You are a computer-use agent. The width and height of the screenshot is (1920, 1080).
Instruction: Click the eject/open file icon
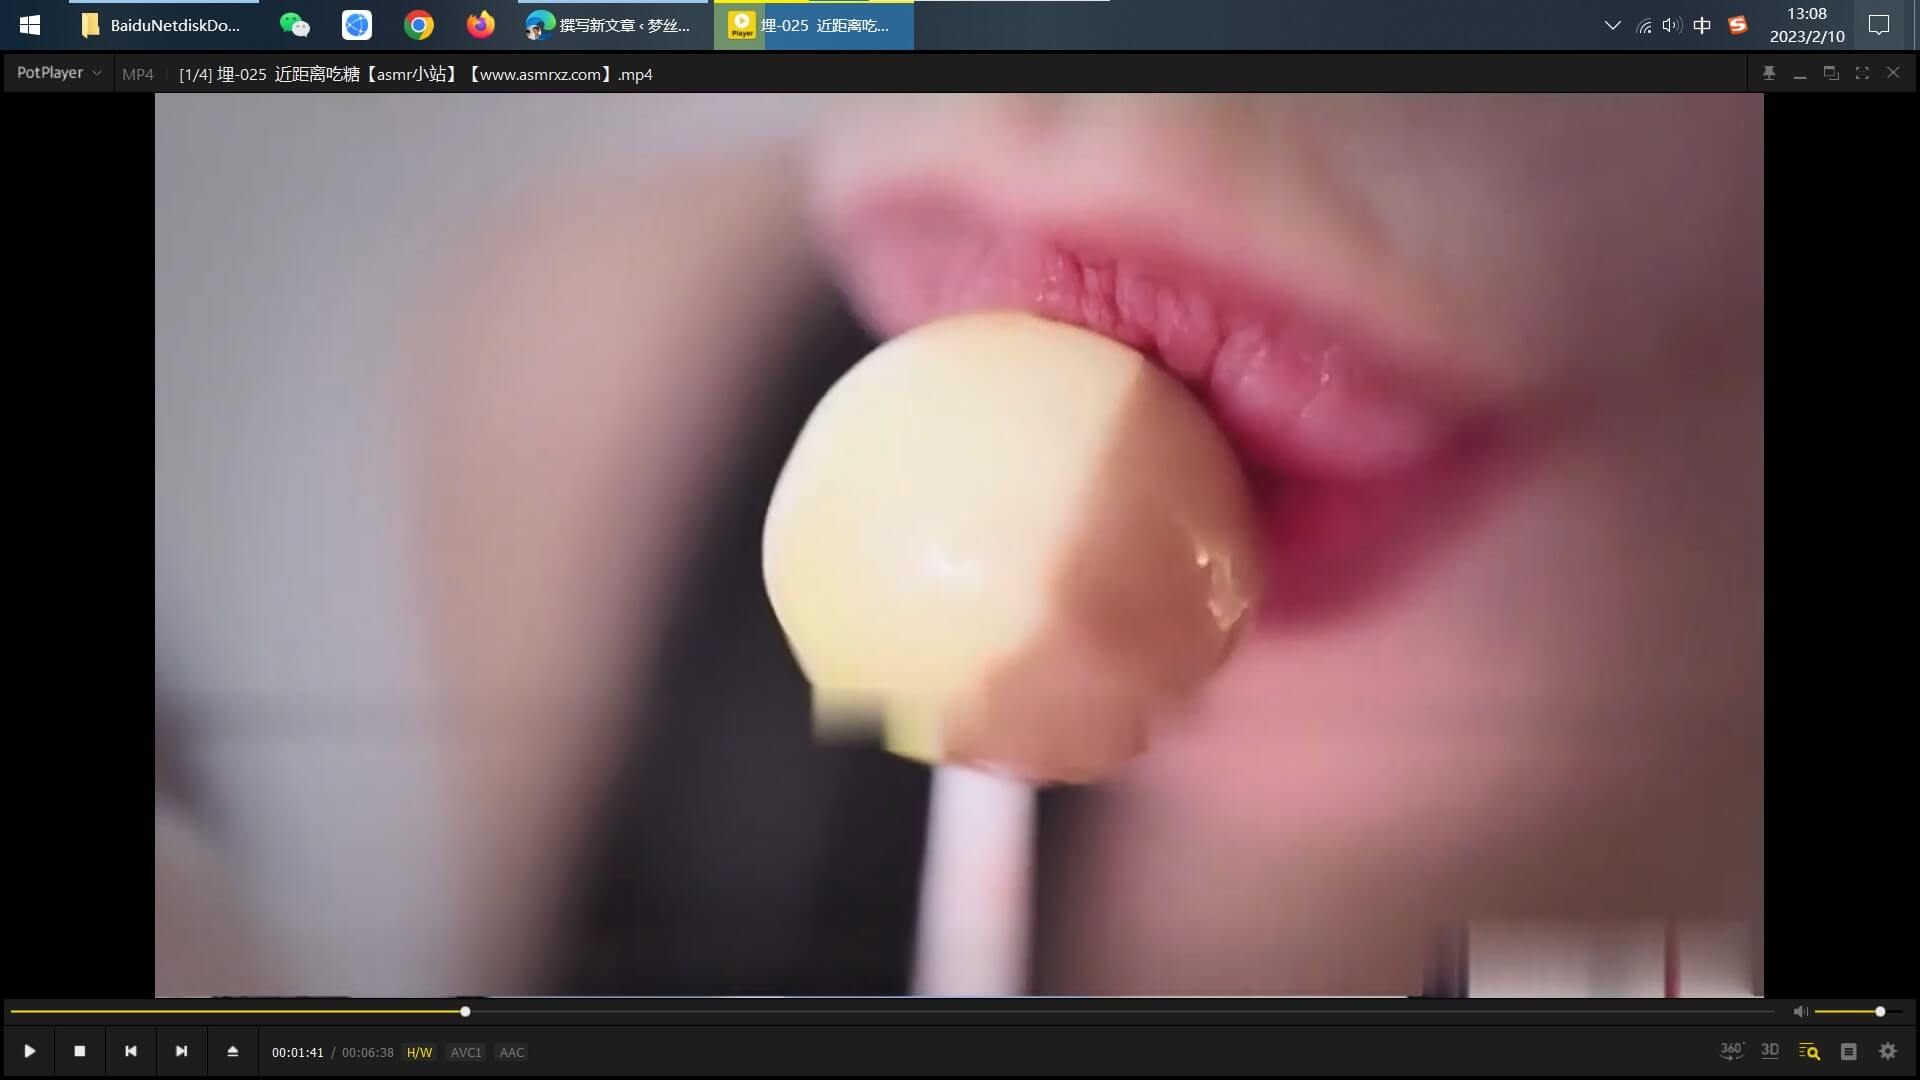coord(232,1051)
